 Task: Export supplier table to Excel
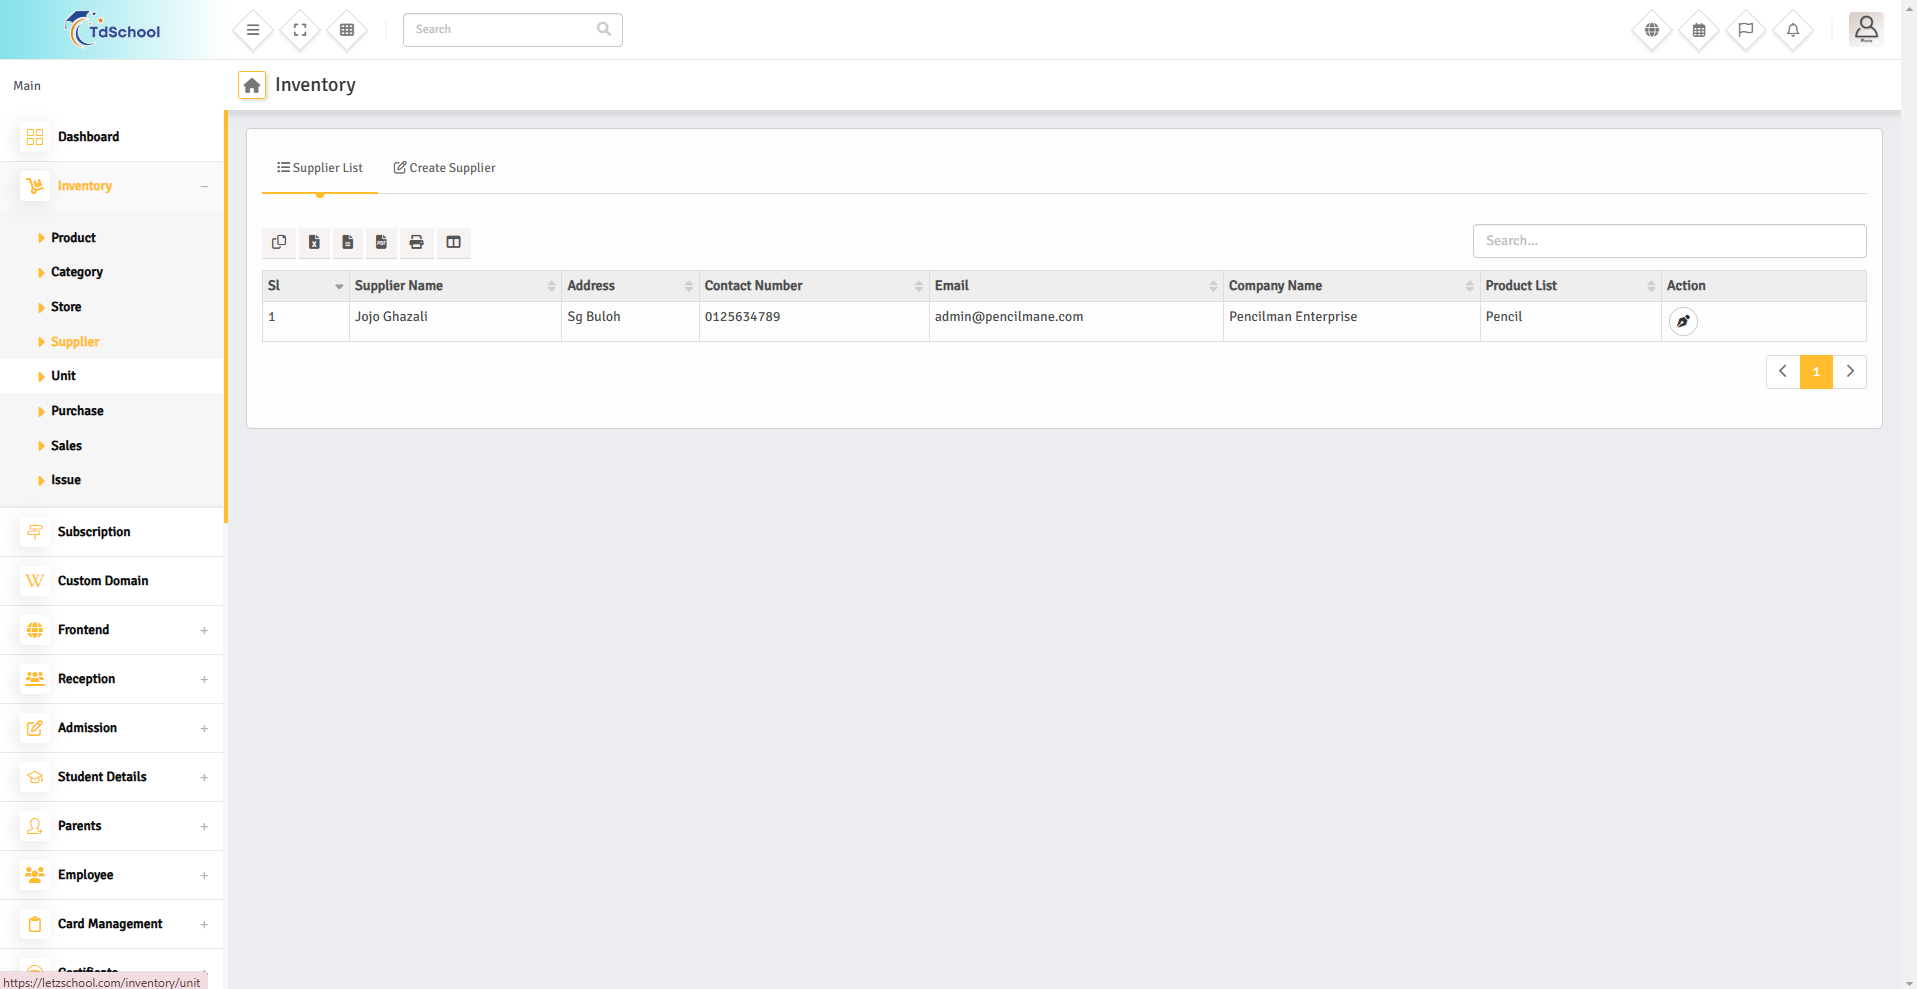coord(314,242)
